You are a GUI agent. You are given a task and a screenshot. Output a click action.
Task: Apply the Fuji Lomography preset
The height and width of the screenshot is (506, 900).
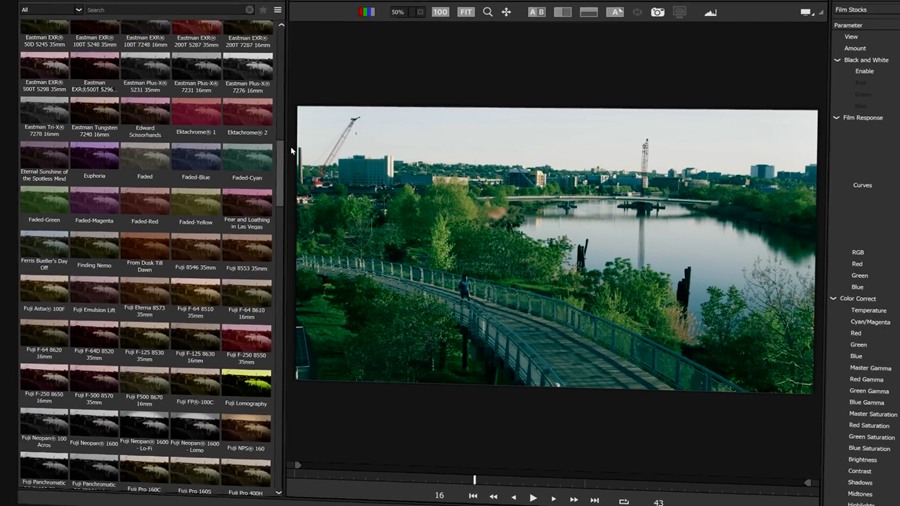coord(246,388)
